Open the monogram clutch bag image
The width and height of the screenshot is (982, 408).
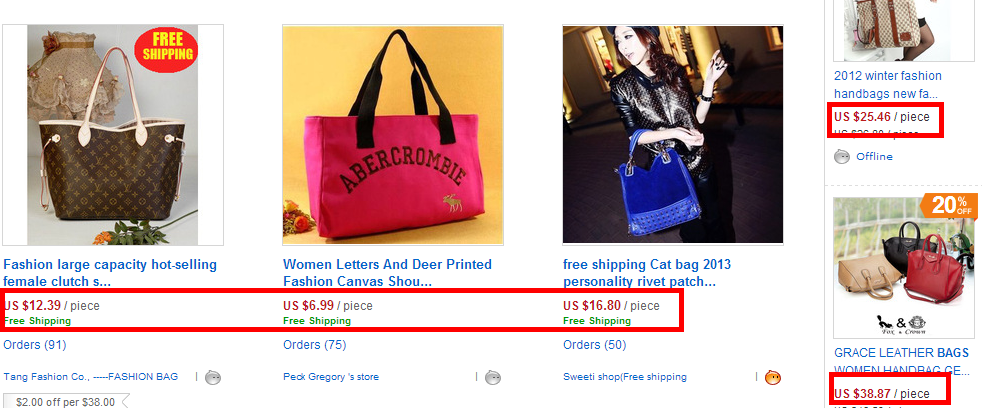coord(113,135)
